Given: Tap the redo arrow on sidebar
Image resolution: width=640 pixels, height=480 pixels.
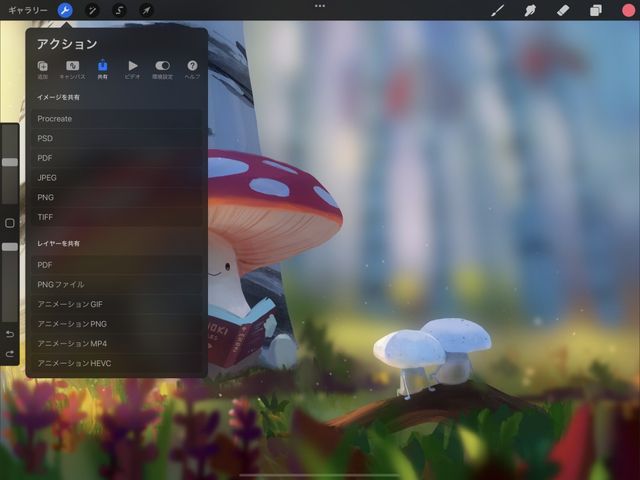Looking at the screenshot, I should point(10,353).
